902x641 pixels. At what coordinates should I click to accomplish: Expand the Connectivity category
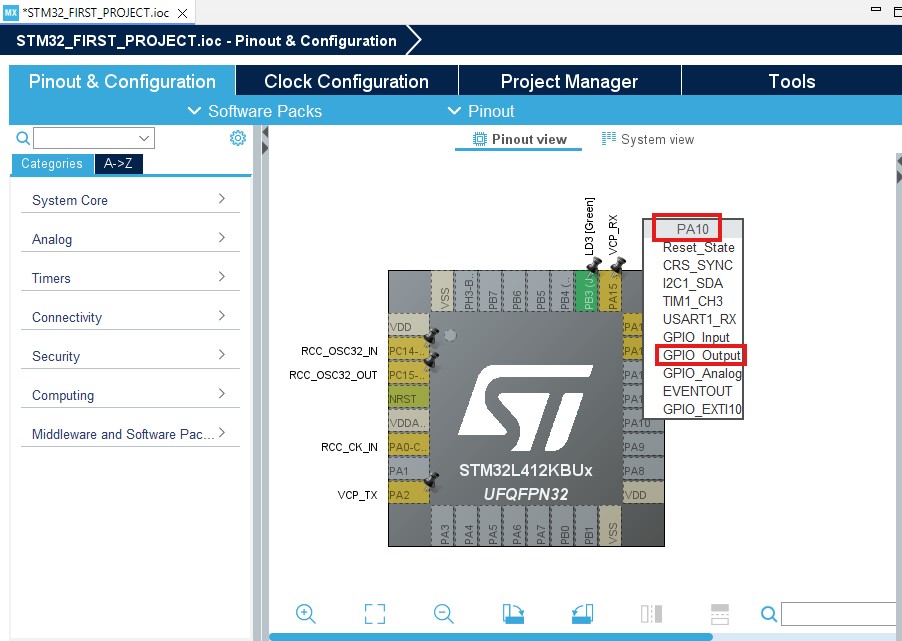[x=66, y=317]
